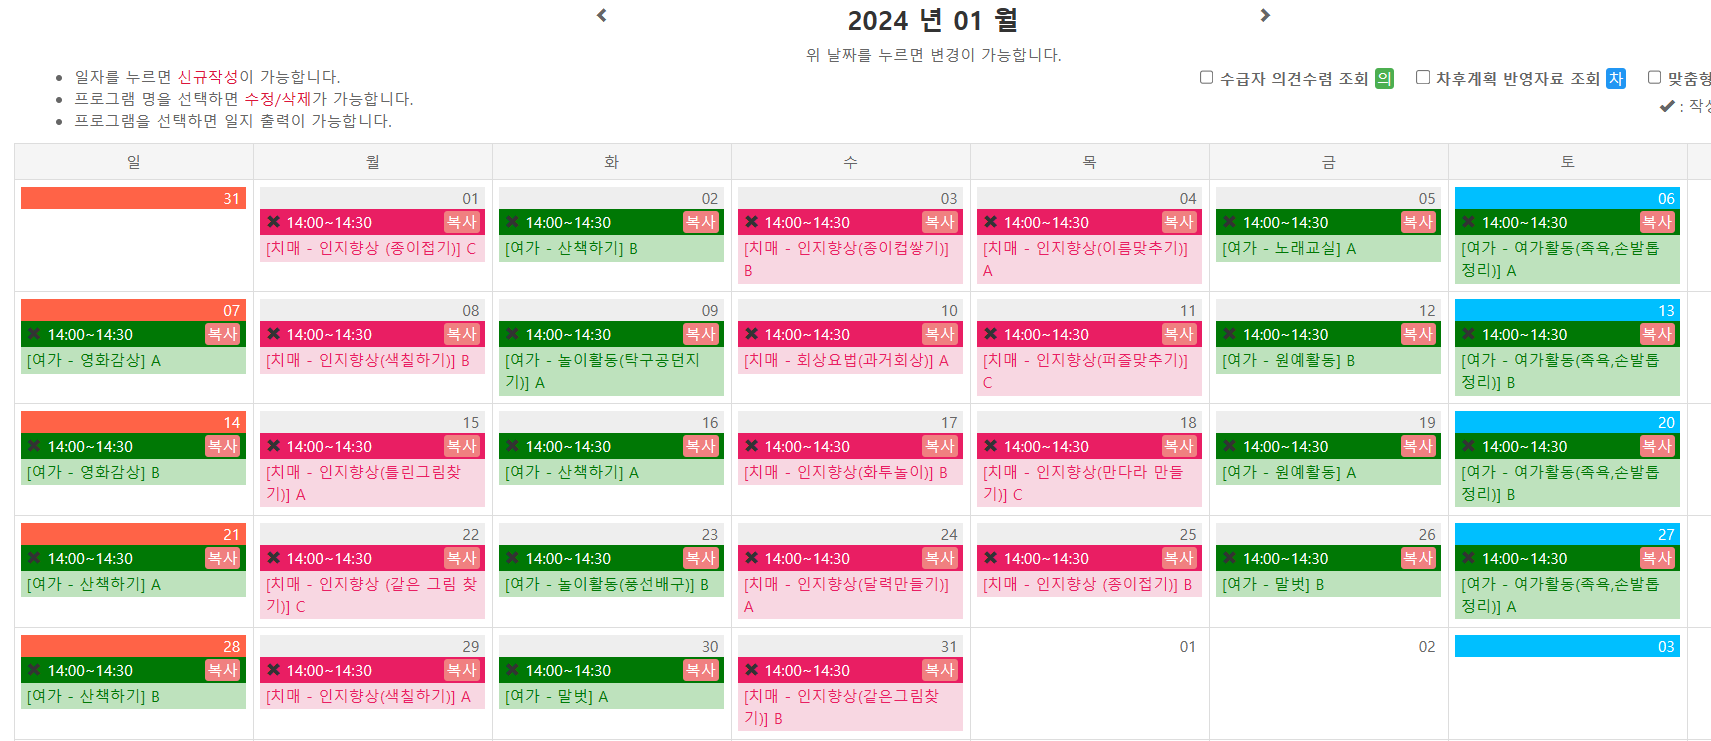The image size is (1711, 741).
Task: Click the green 의 badge icon
Action: pyautogui.click(x=1384, y=78)
